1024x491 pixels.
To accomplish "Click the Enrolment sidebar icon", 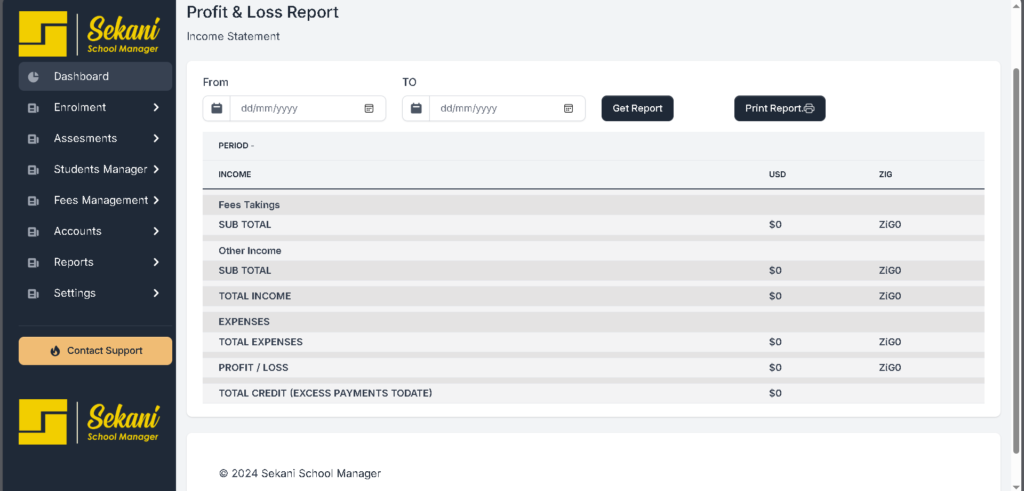I will point(33,108).
